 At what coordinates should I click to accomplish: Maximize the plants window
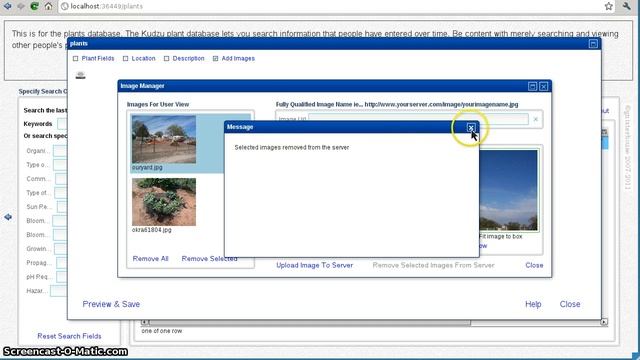[x=593, y=44]
